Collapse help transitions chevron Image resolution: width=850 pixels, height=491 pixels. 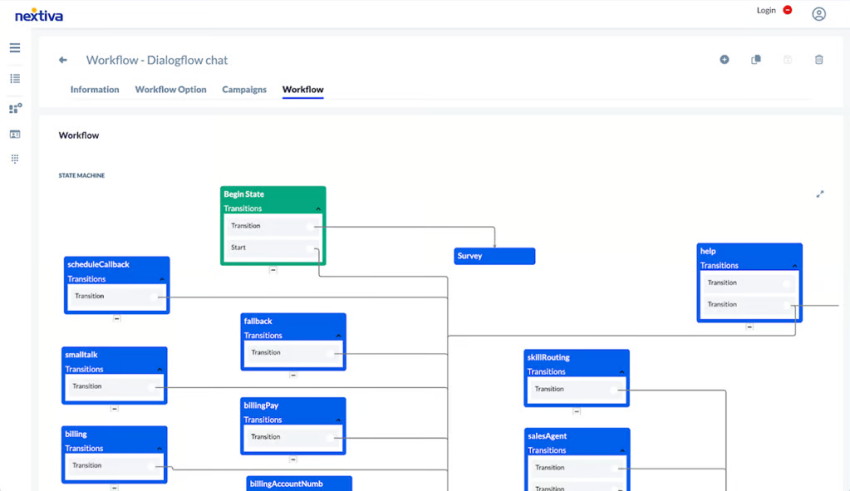click(795, 266)
